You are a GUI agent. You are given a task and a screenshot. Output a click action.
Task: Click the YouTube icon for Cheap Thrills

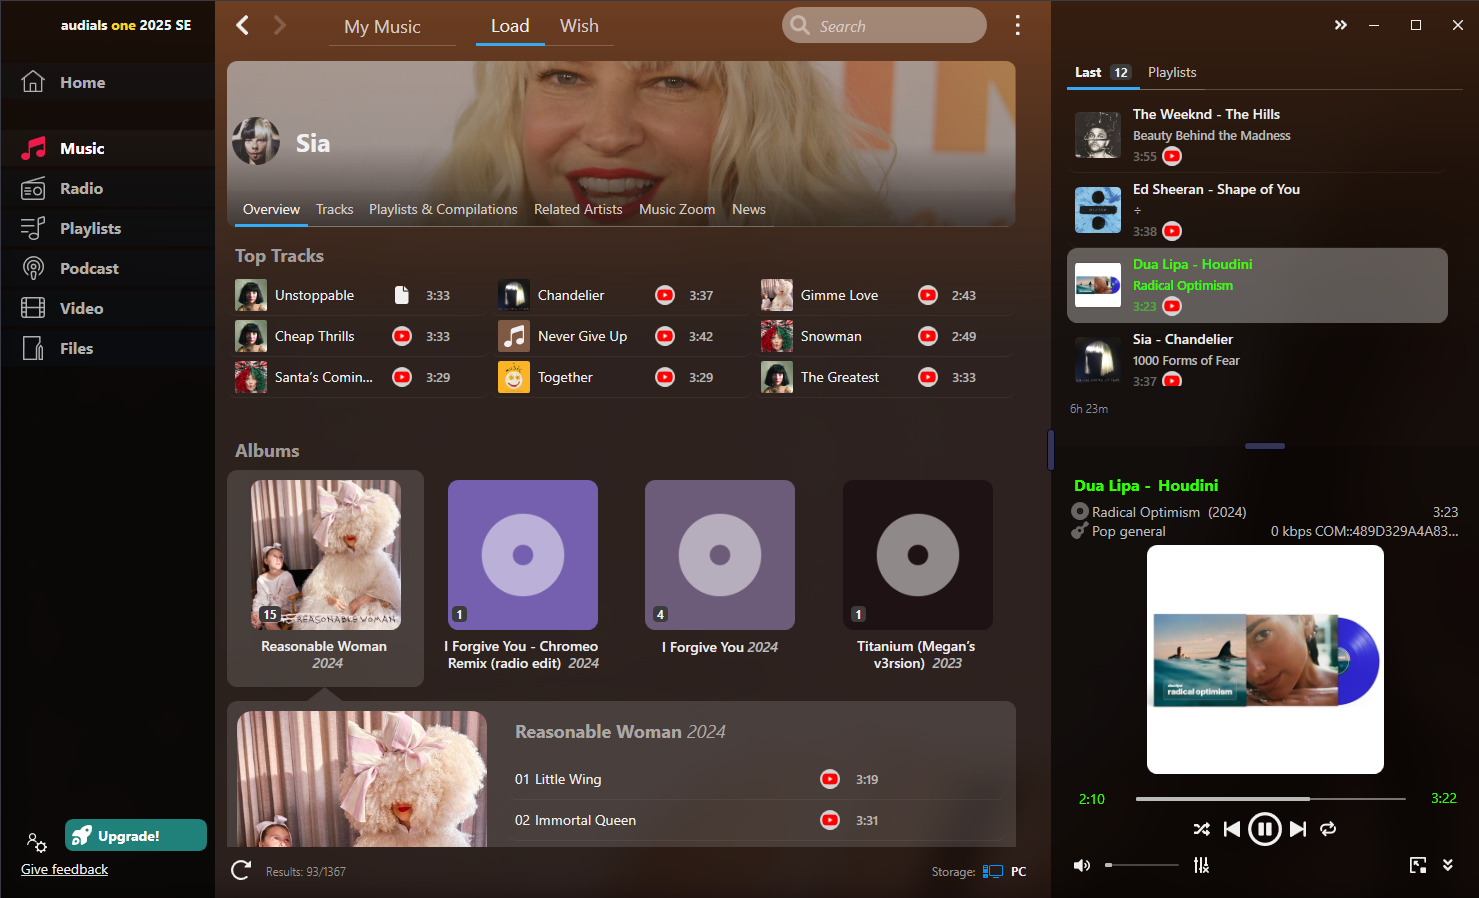402,336
